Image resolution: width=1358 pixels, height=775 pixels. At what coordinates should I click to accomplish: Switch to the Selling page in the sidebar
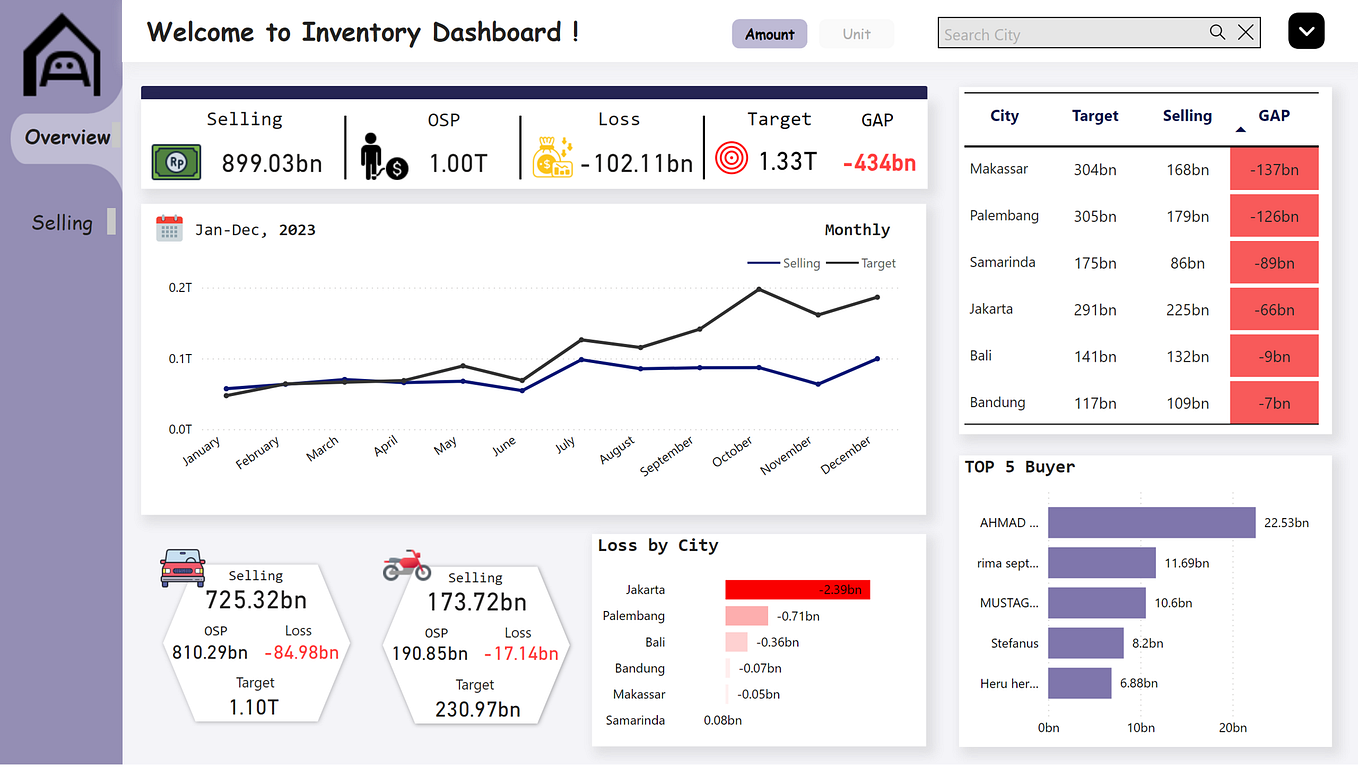click(62, 222)
